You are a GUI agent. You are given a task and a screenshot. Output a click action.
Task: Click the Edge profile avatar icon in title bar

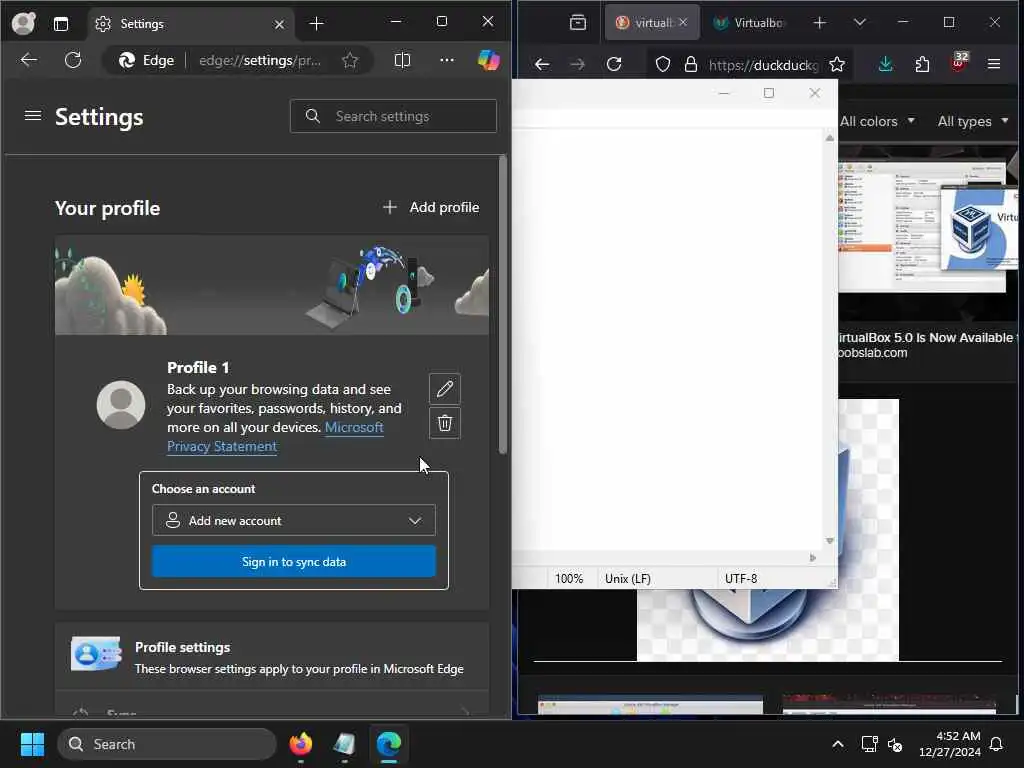24,24
